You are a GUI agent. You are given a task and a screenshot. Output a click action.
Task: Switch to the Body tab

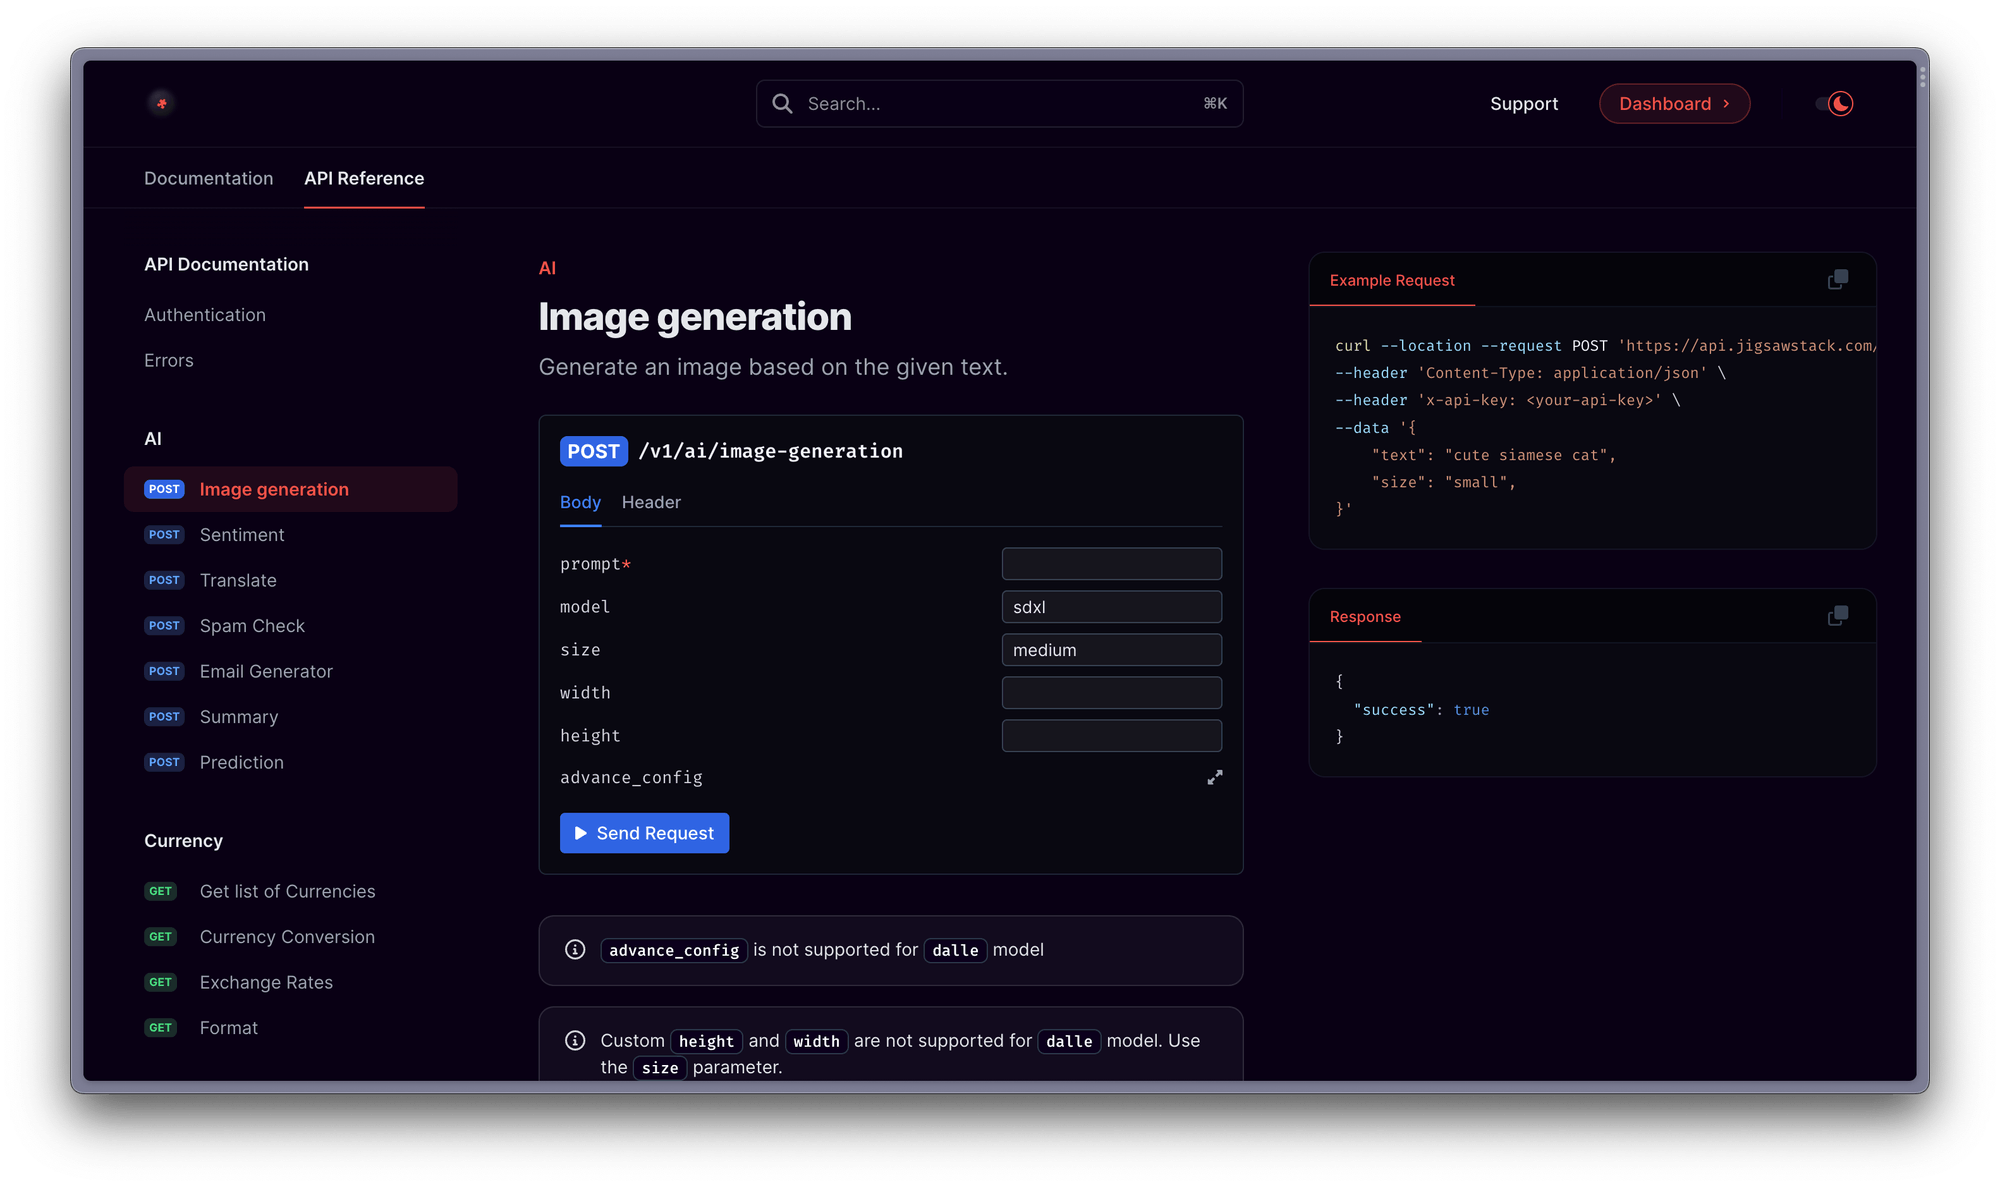coord(581,502)
